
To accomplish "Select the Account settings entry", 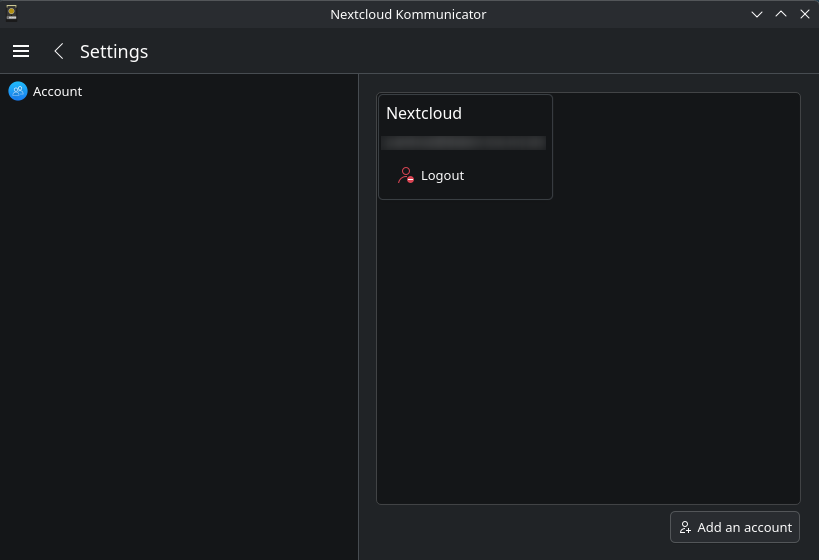I will 179,91.
